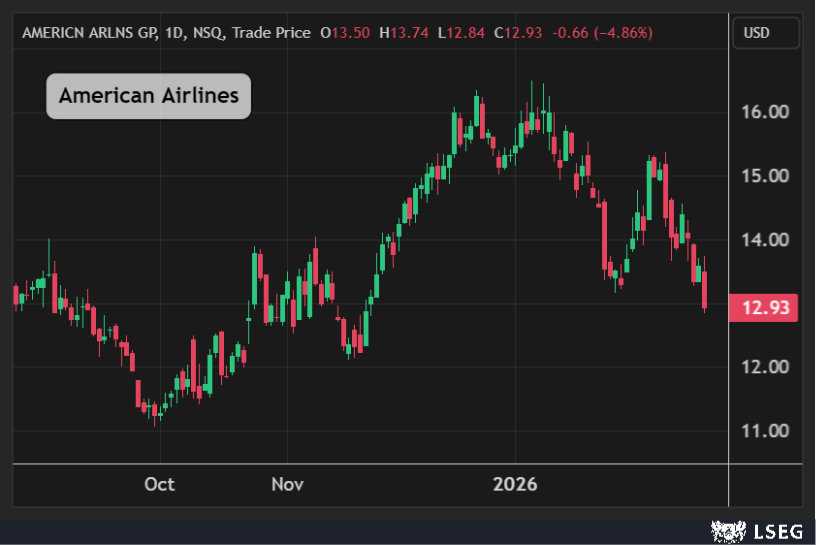Click the 14.00 price axis label
This screenshot has height=545, width=816.
[765, 240]
